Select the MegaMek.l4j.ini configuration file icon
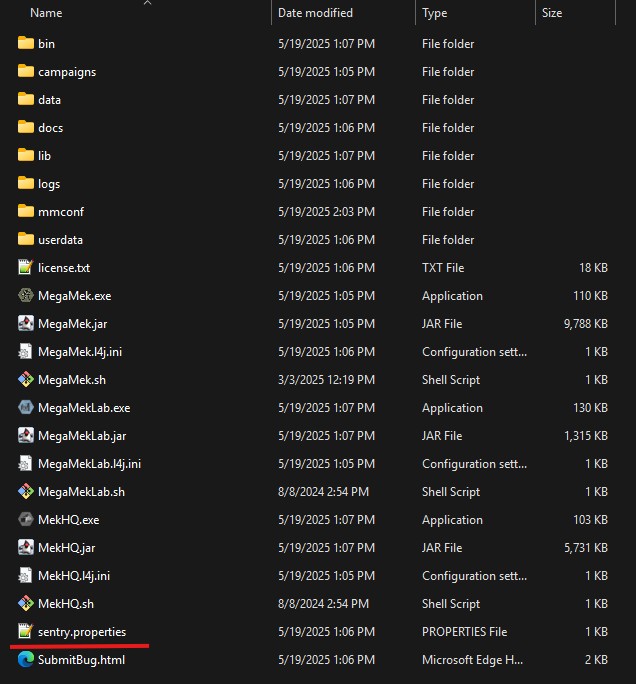This screenshot has width=636, height=684. tap(26, 352)
